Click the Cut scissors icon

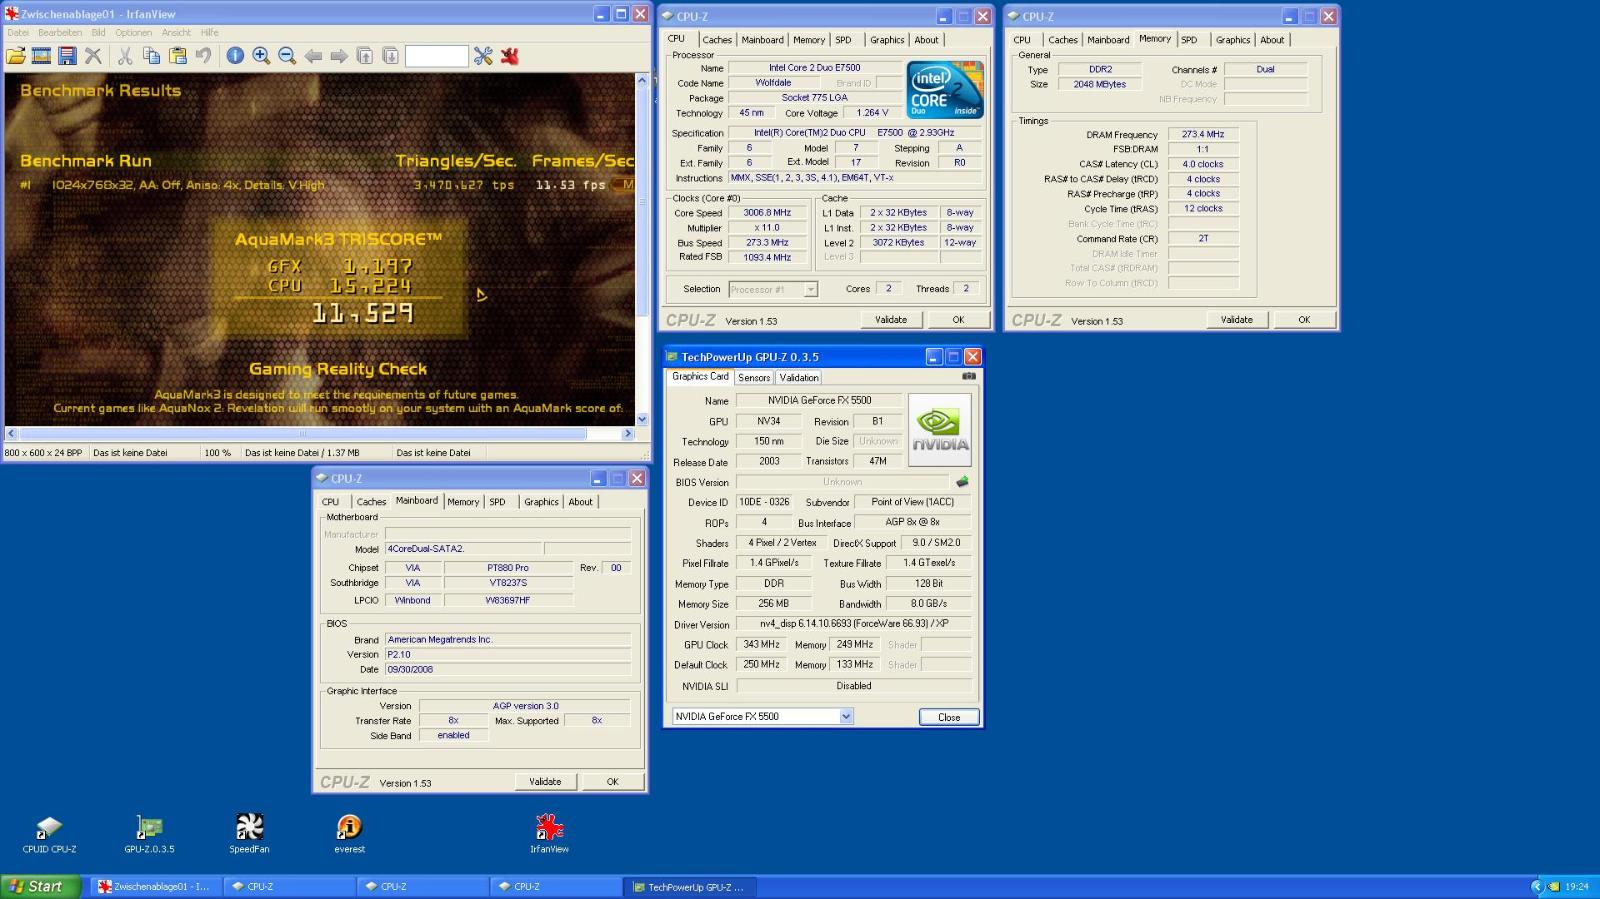click(x=125, y=56)
